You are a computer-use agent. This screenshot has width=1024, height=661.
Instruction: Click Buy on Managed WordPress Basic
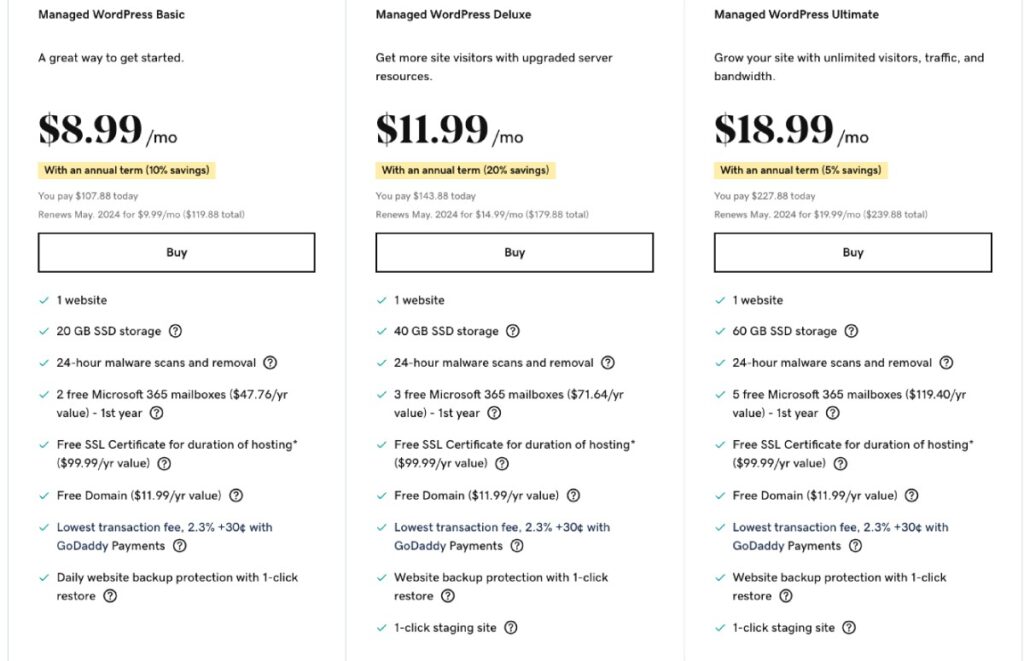(176, 252)
